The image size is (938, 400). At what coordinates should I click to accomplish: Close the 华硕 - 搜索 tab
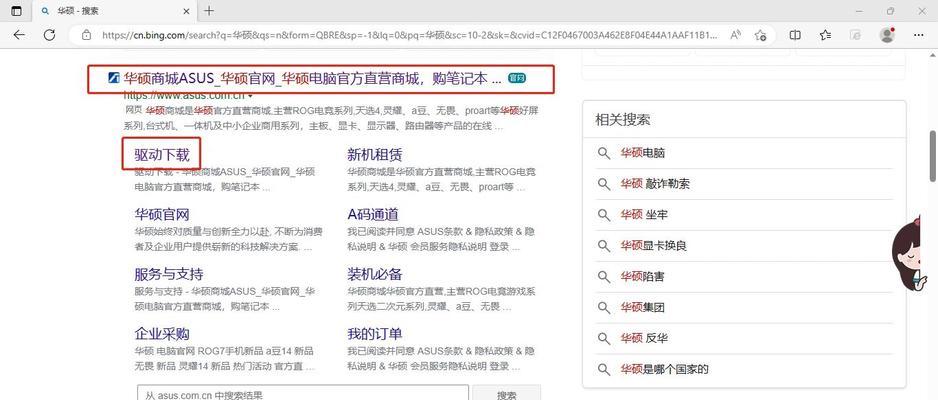(x=187, y=11)
